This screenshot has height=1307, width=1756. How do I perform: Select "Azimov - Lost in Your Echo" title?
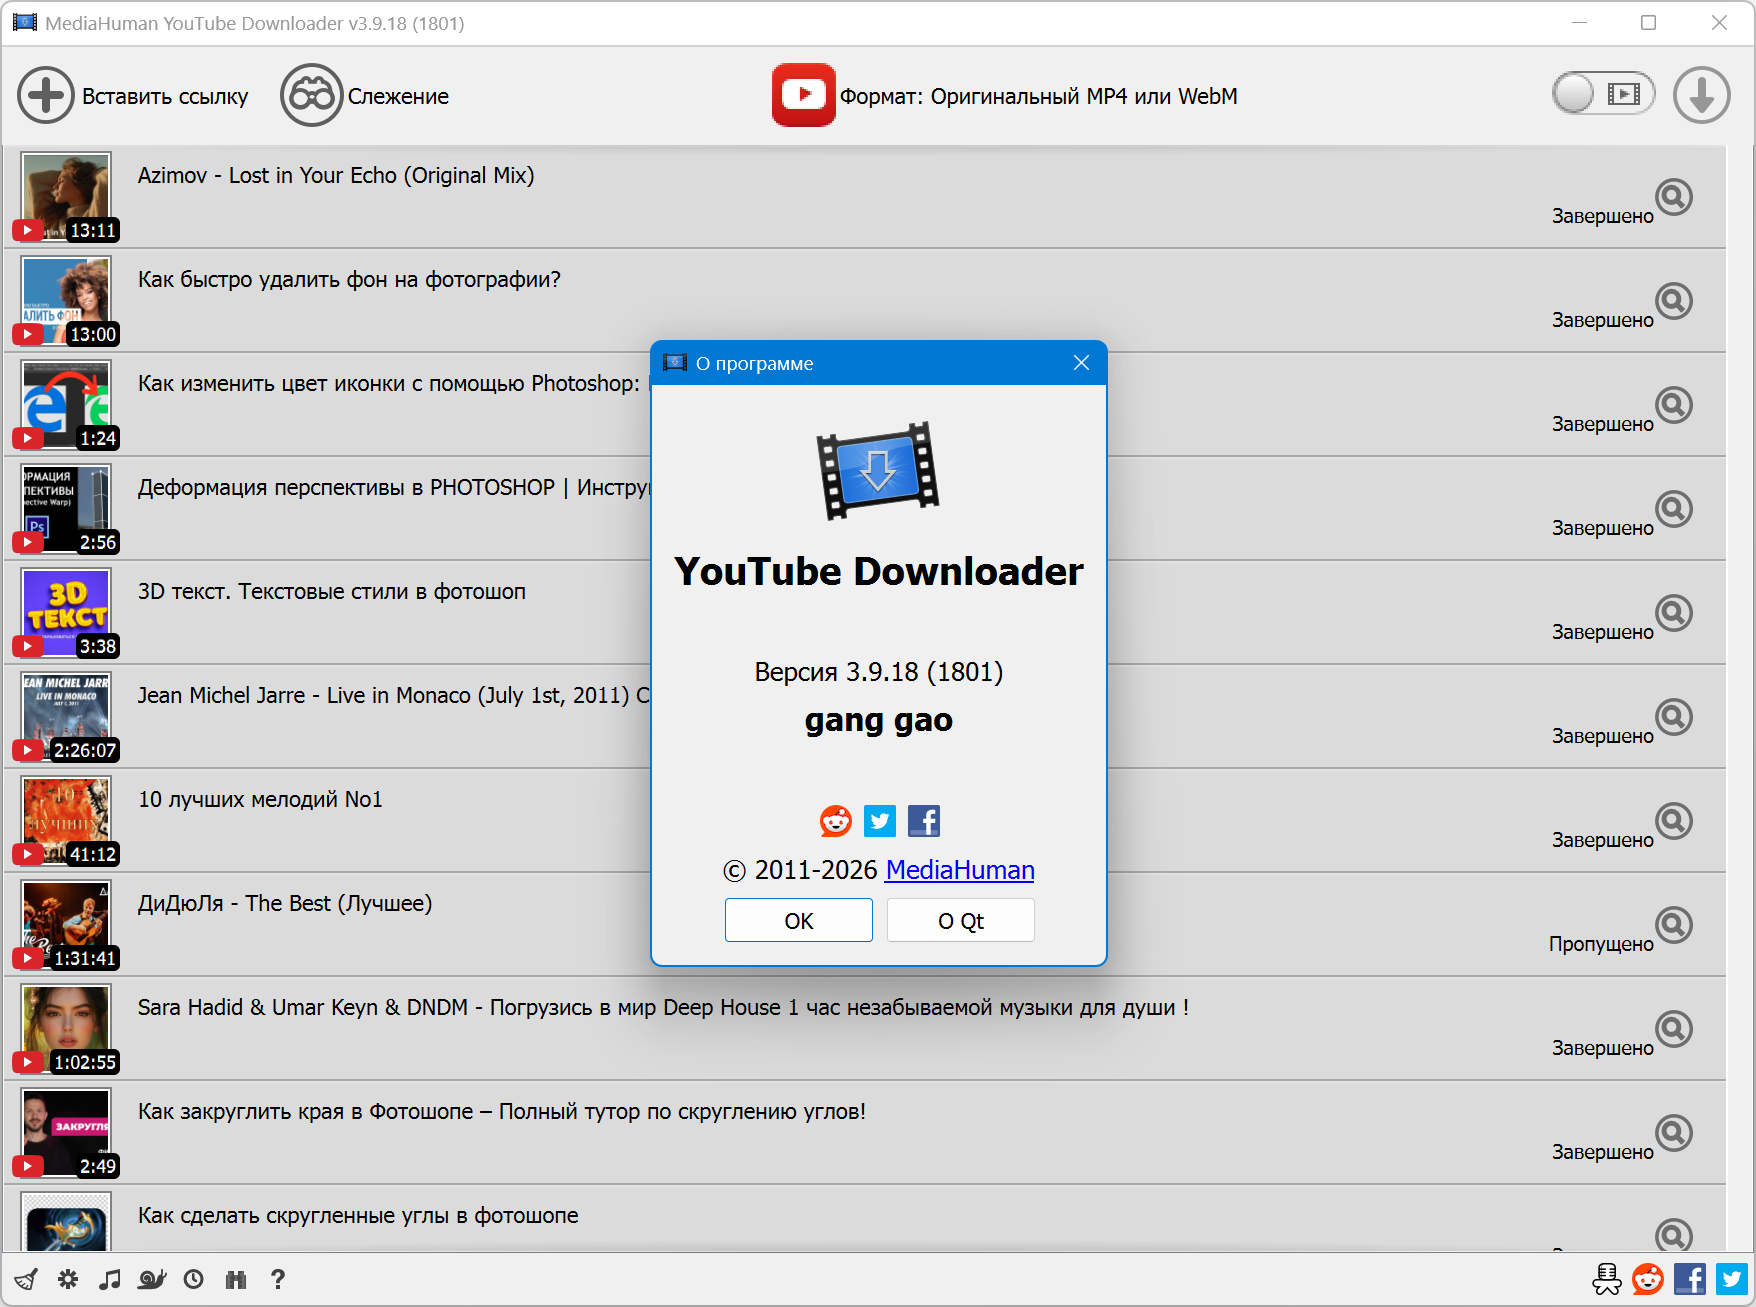[336, 175]
